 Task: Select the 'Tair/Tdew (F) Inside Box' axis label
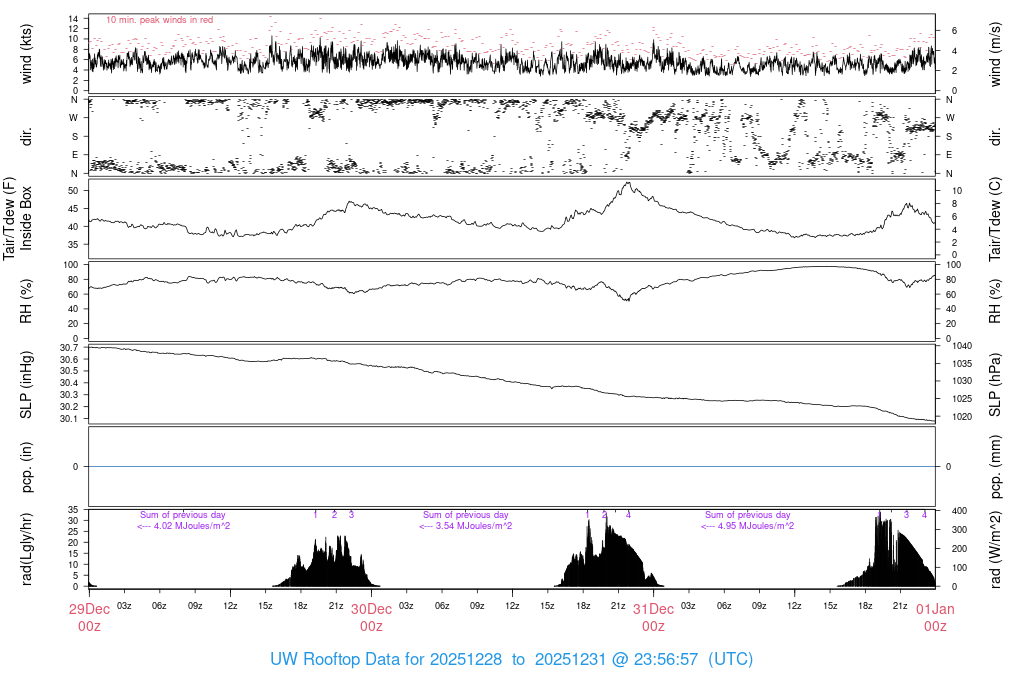pos(18,219)
